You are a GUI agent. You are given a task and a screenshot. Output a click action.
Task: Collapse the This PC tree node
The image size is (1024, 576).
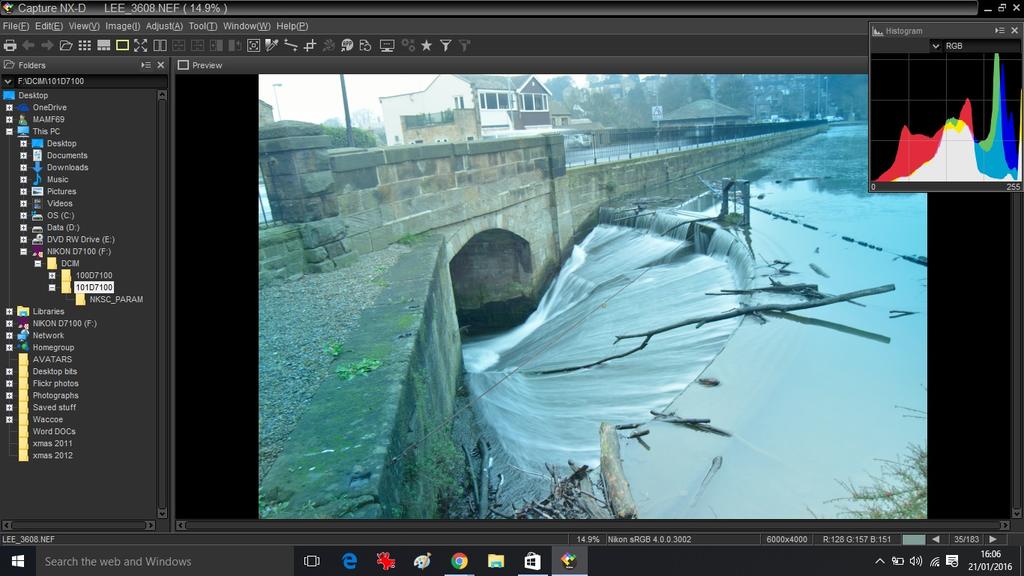click(x=9, y=131)
